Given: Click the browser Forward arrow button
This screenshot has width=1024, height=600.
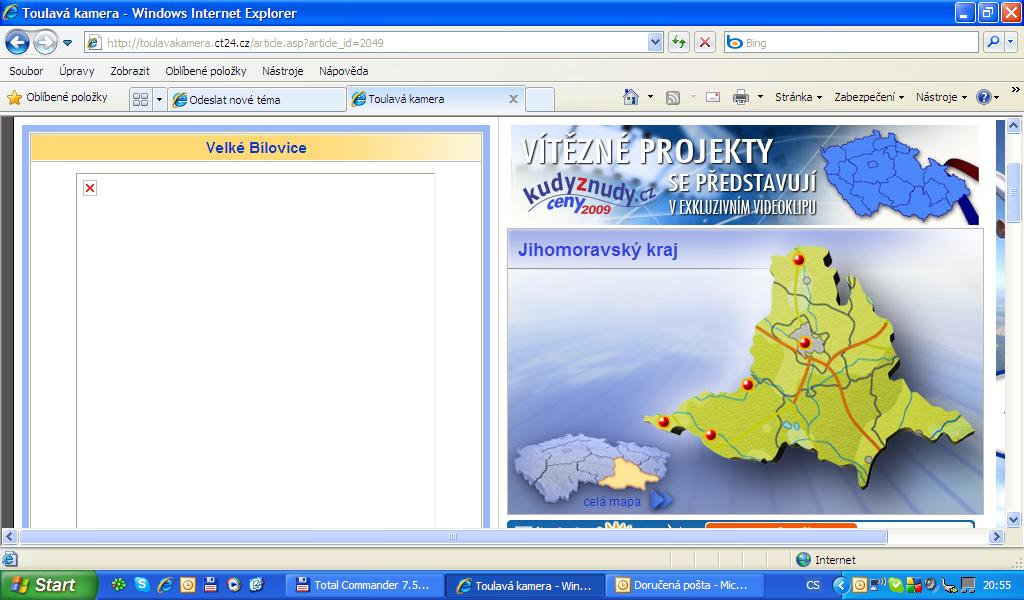Looking at the screenshot, I should pos(45,43).
